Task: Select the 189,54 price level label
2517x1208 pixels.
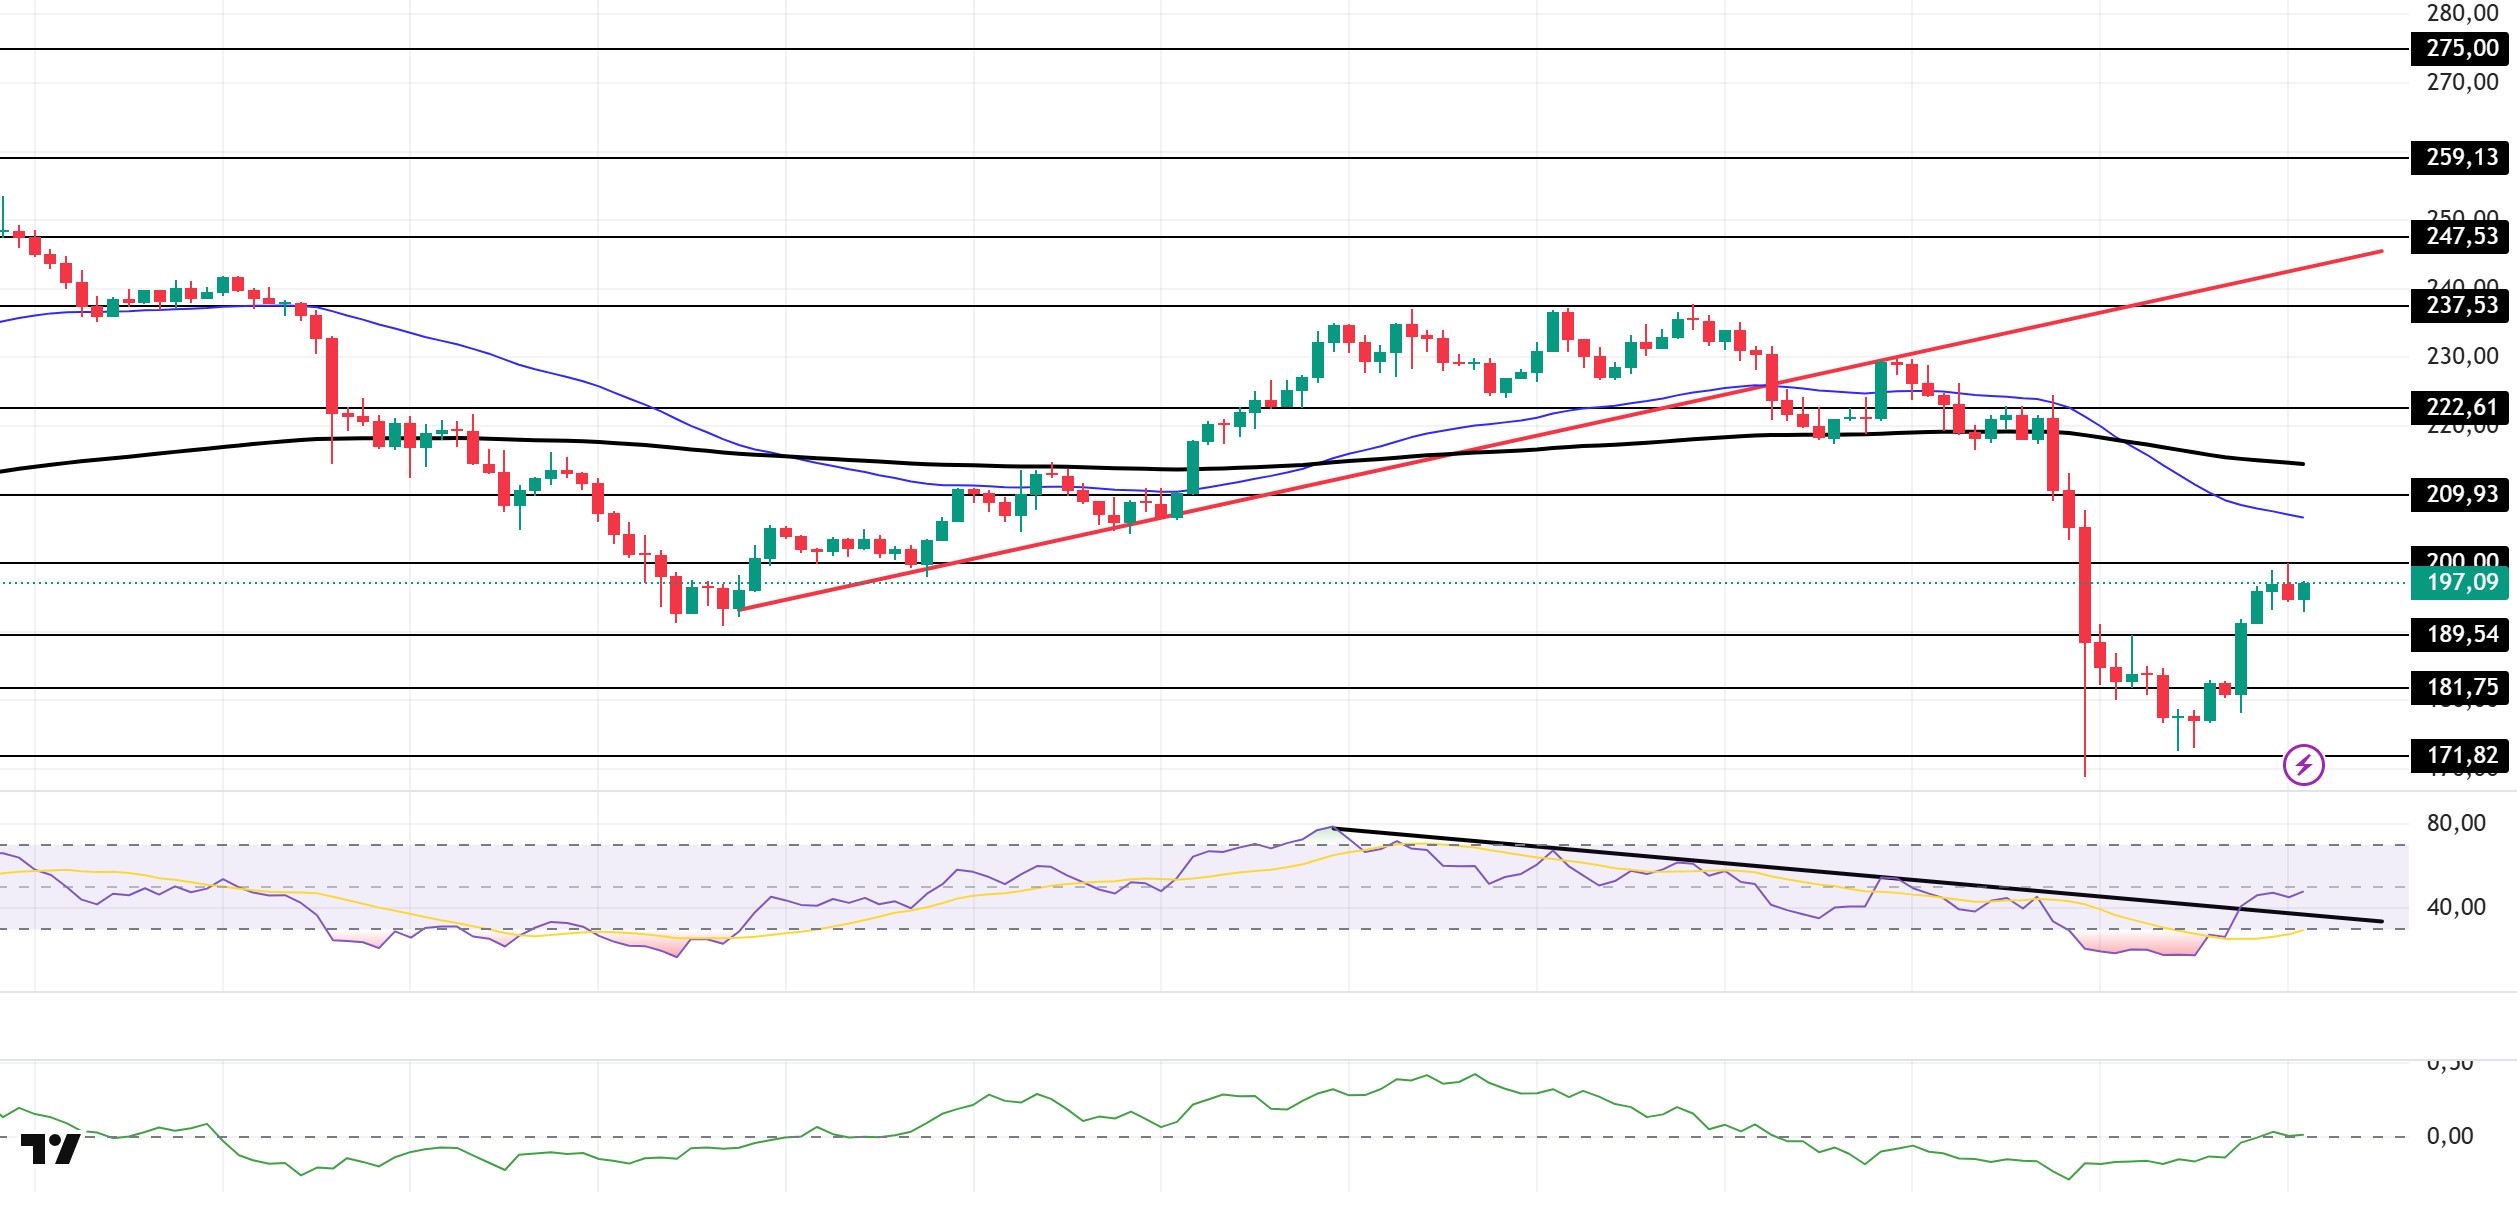Action: tap(2459, 634)
